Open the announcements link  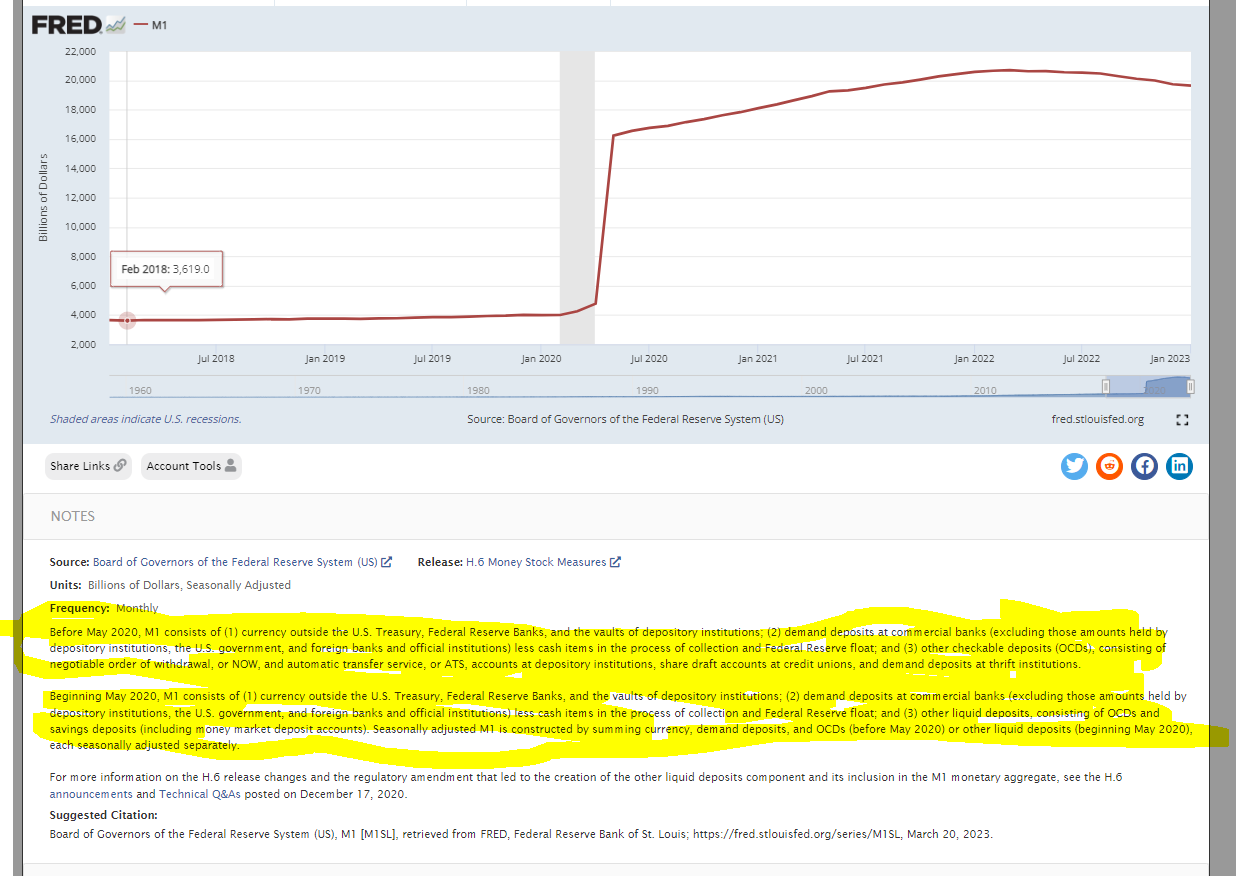(90, 794)
